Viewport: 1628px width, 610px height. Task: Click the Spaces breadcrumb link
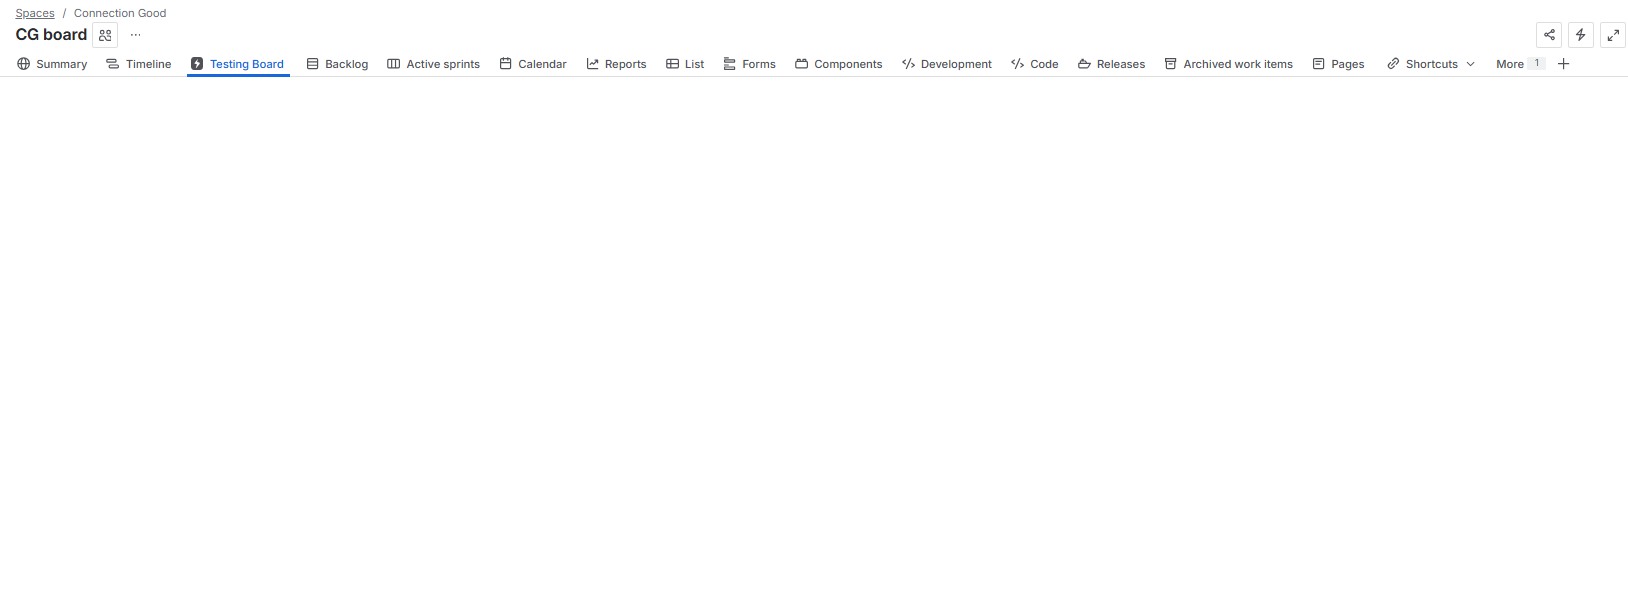point(35,13)
